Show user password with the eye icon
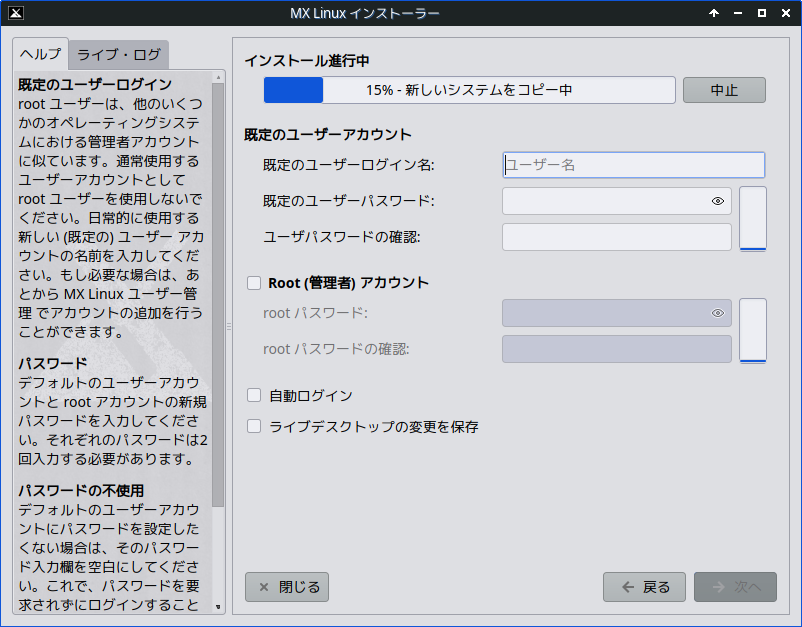802x627 pixels. [x=717, y=201]
